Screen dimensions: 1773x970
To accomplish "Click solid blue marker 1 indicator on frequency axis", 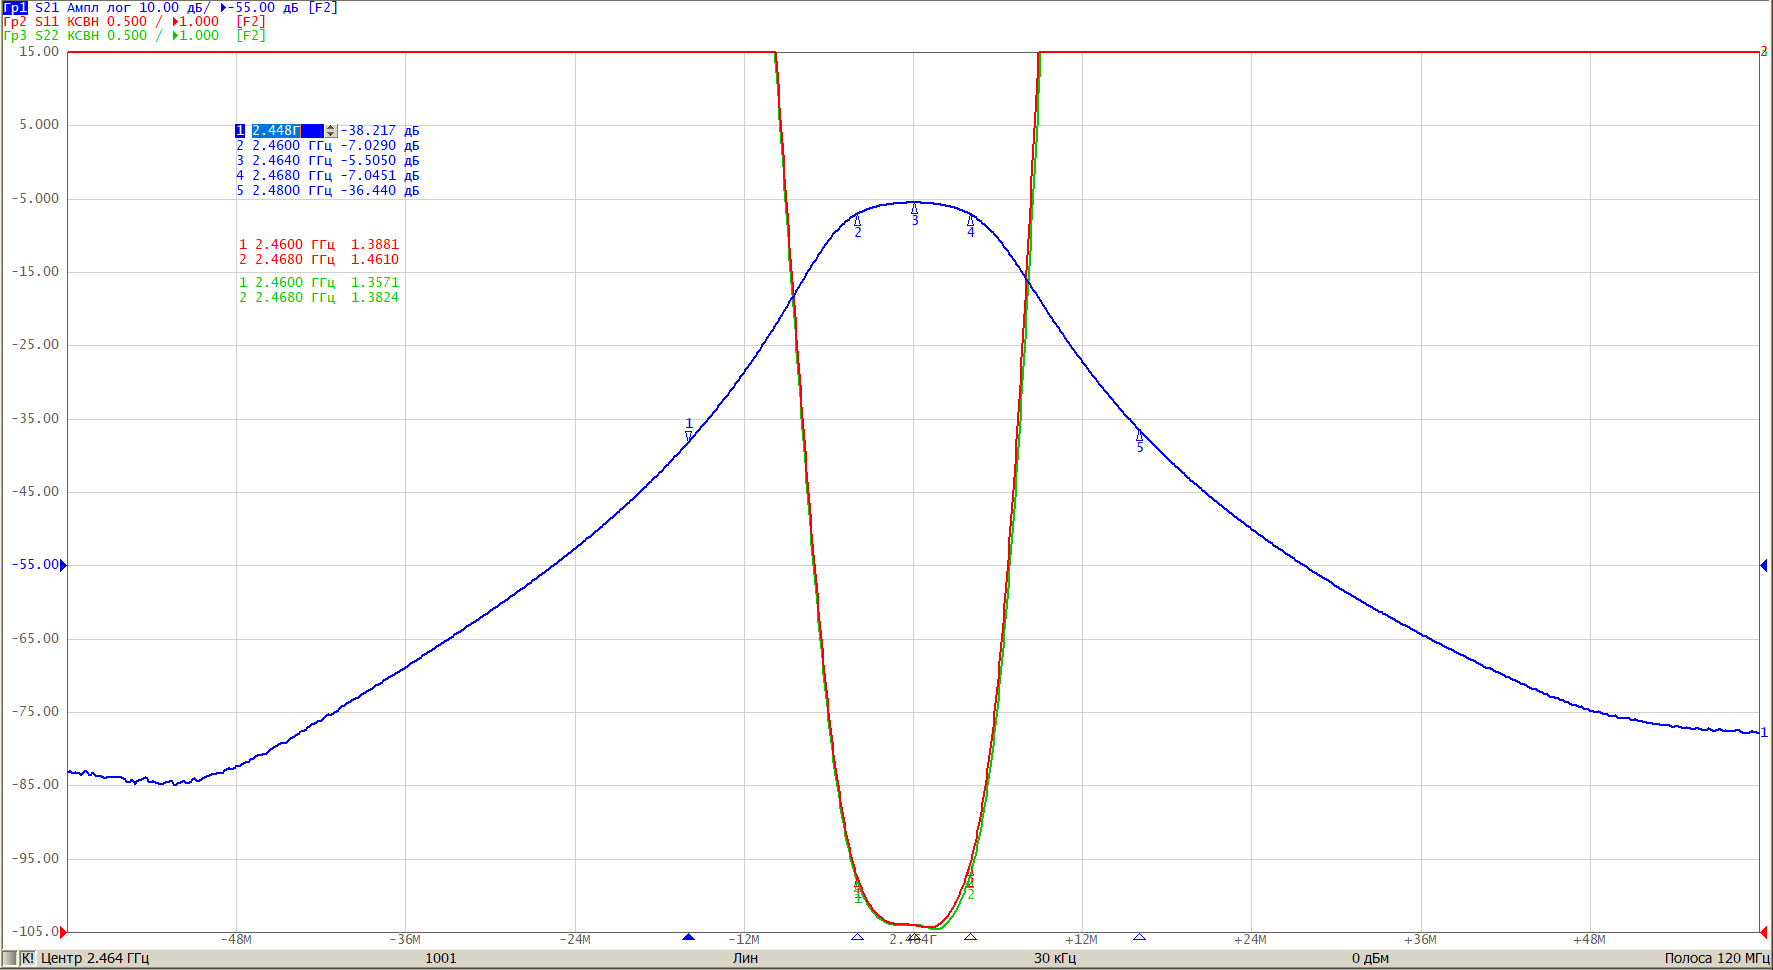I will coord(688,937).
